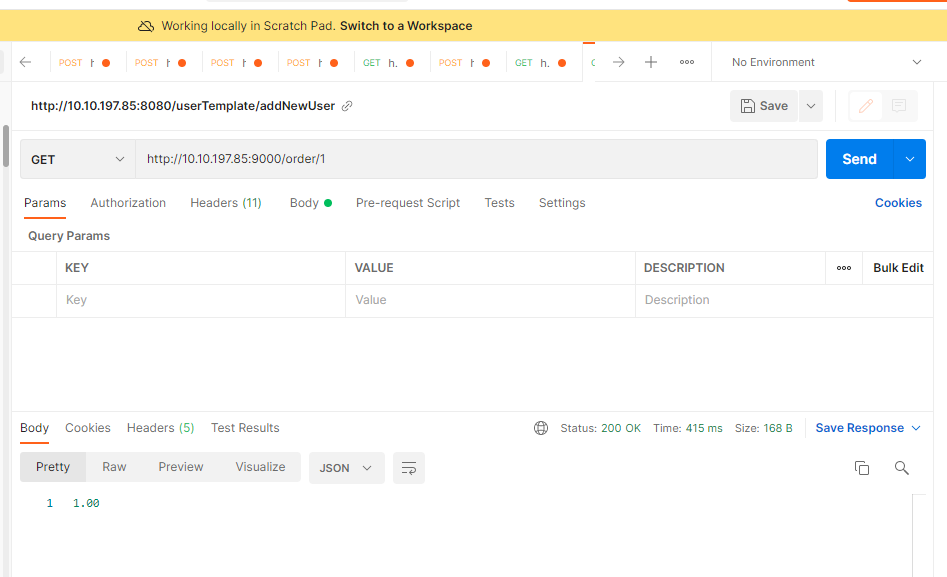This screenshot has height=577, width=947.
Task: Switch to the Authorization tab
Action: pos(128,203)
